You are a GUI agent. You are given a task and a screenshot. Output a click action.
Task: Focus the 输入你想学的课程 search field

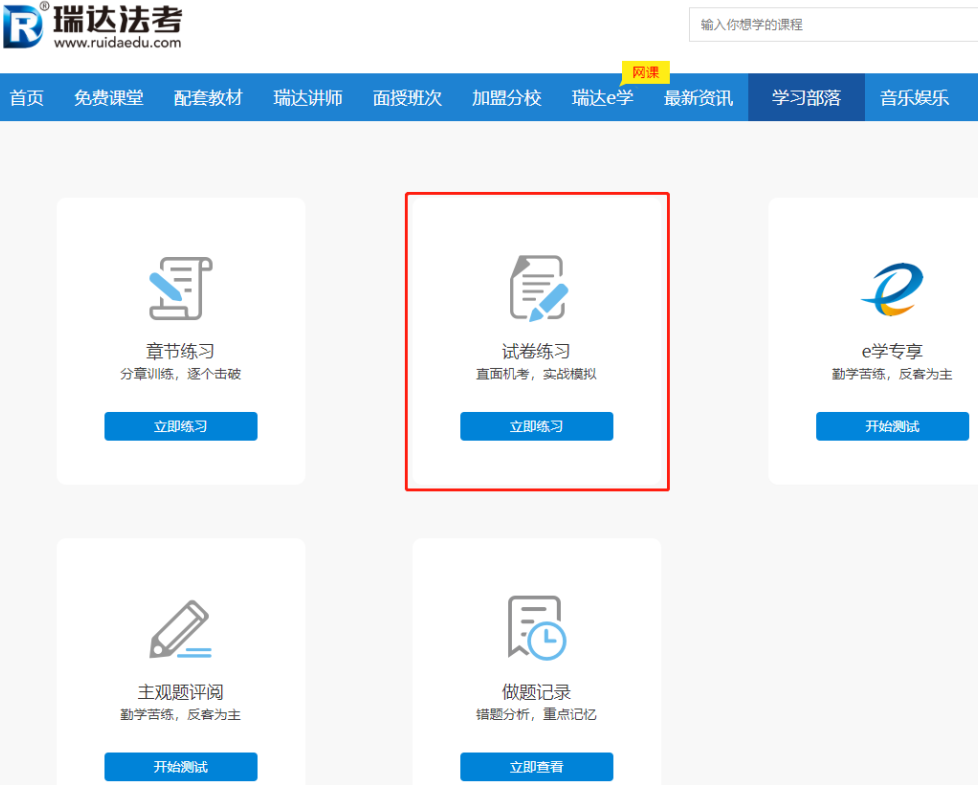pyautogui.click(x=833, y=25)
